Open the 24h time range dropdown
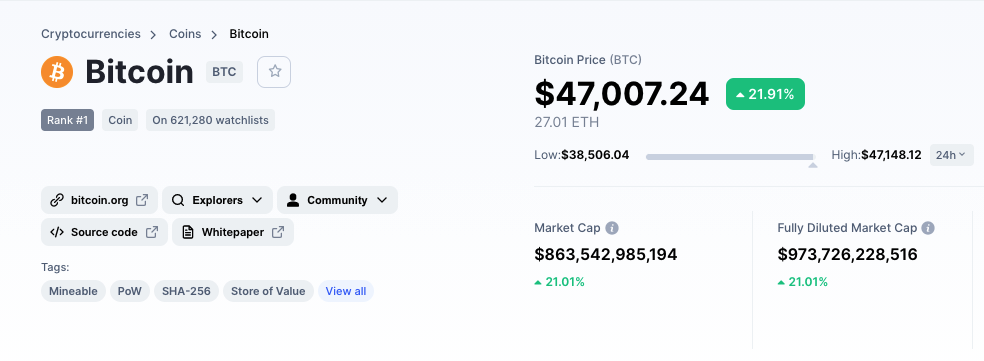Screen dimensions: 984x361 click(951, 155)
